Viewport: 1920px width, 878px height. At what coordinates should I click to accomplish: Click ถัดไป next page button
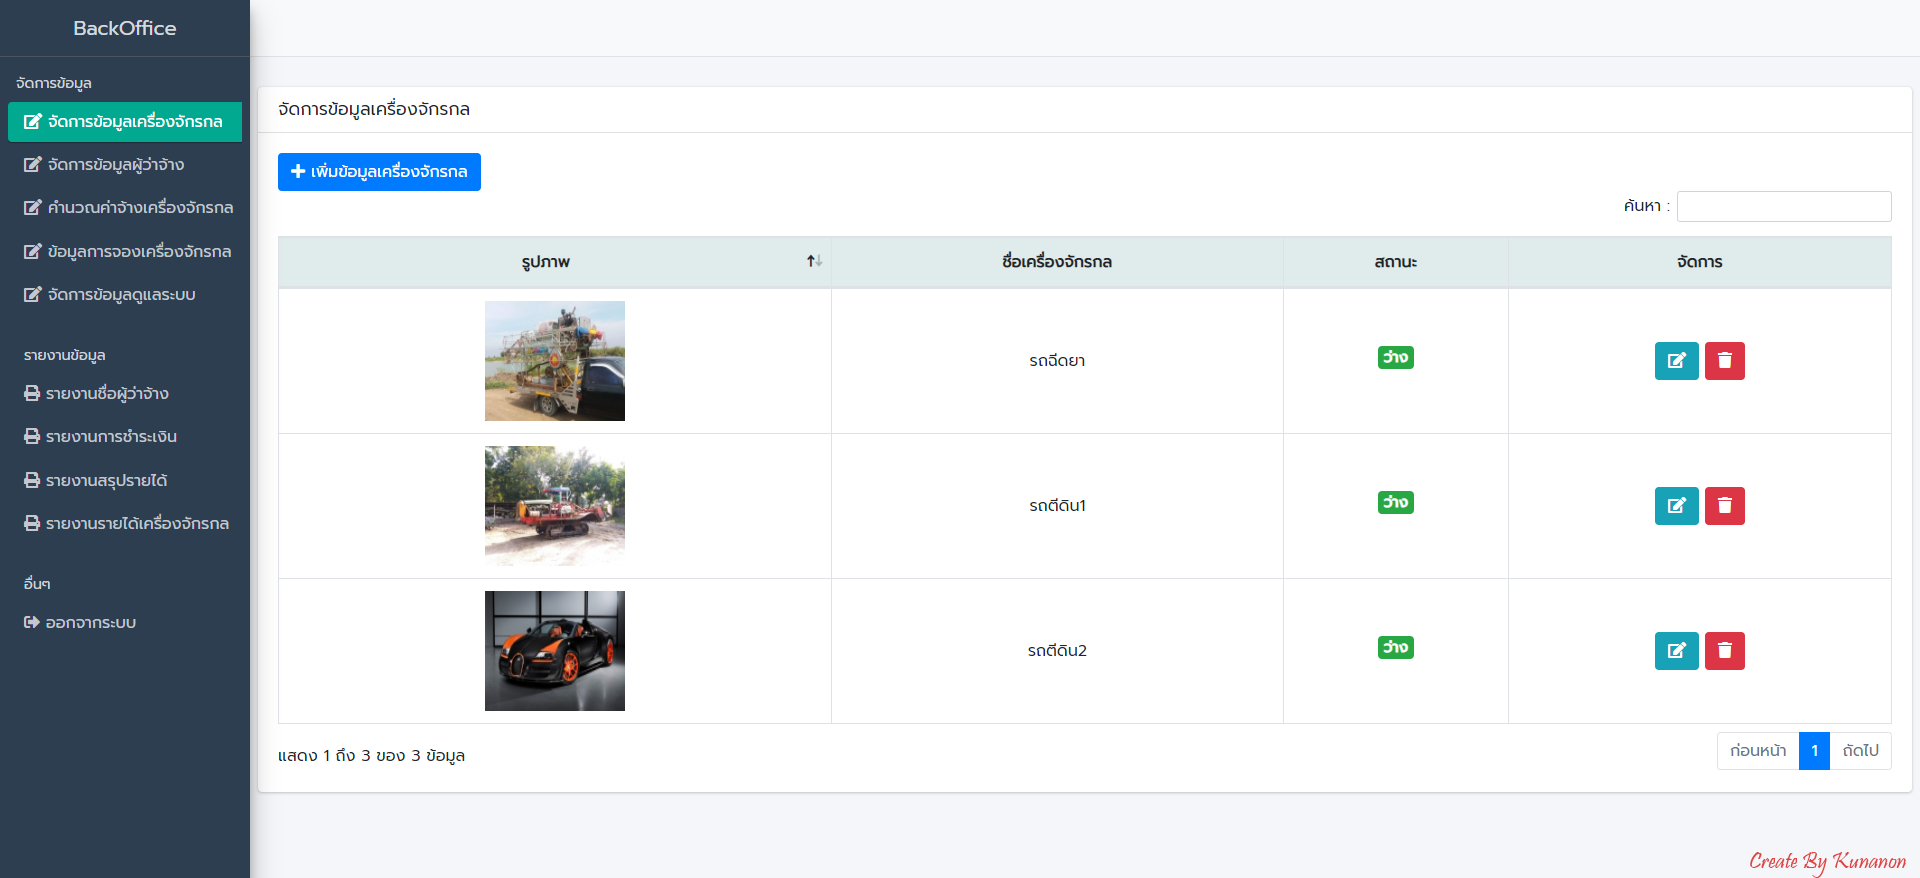(x=1860, y=751)
